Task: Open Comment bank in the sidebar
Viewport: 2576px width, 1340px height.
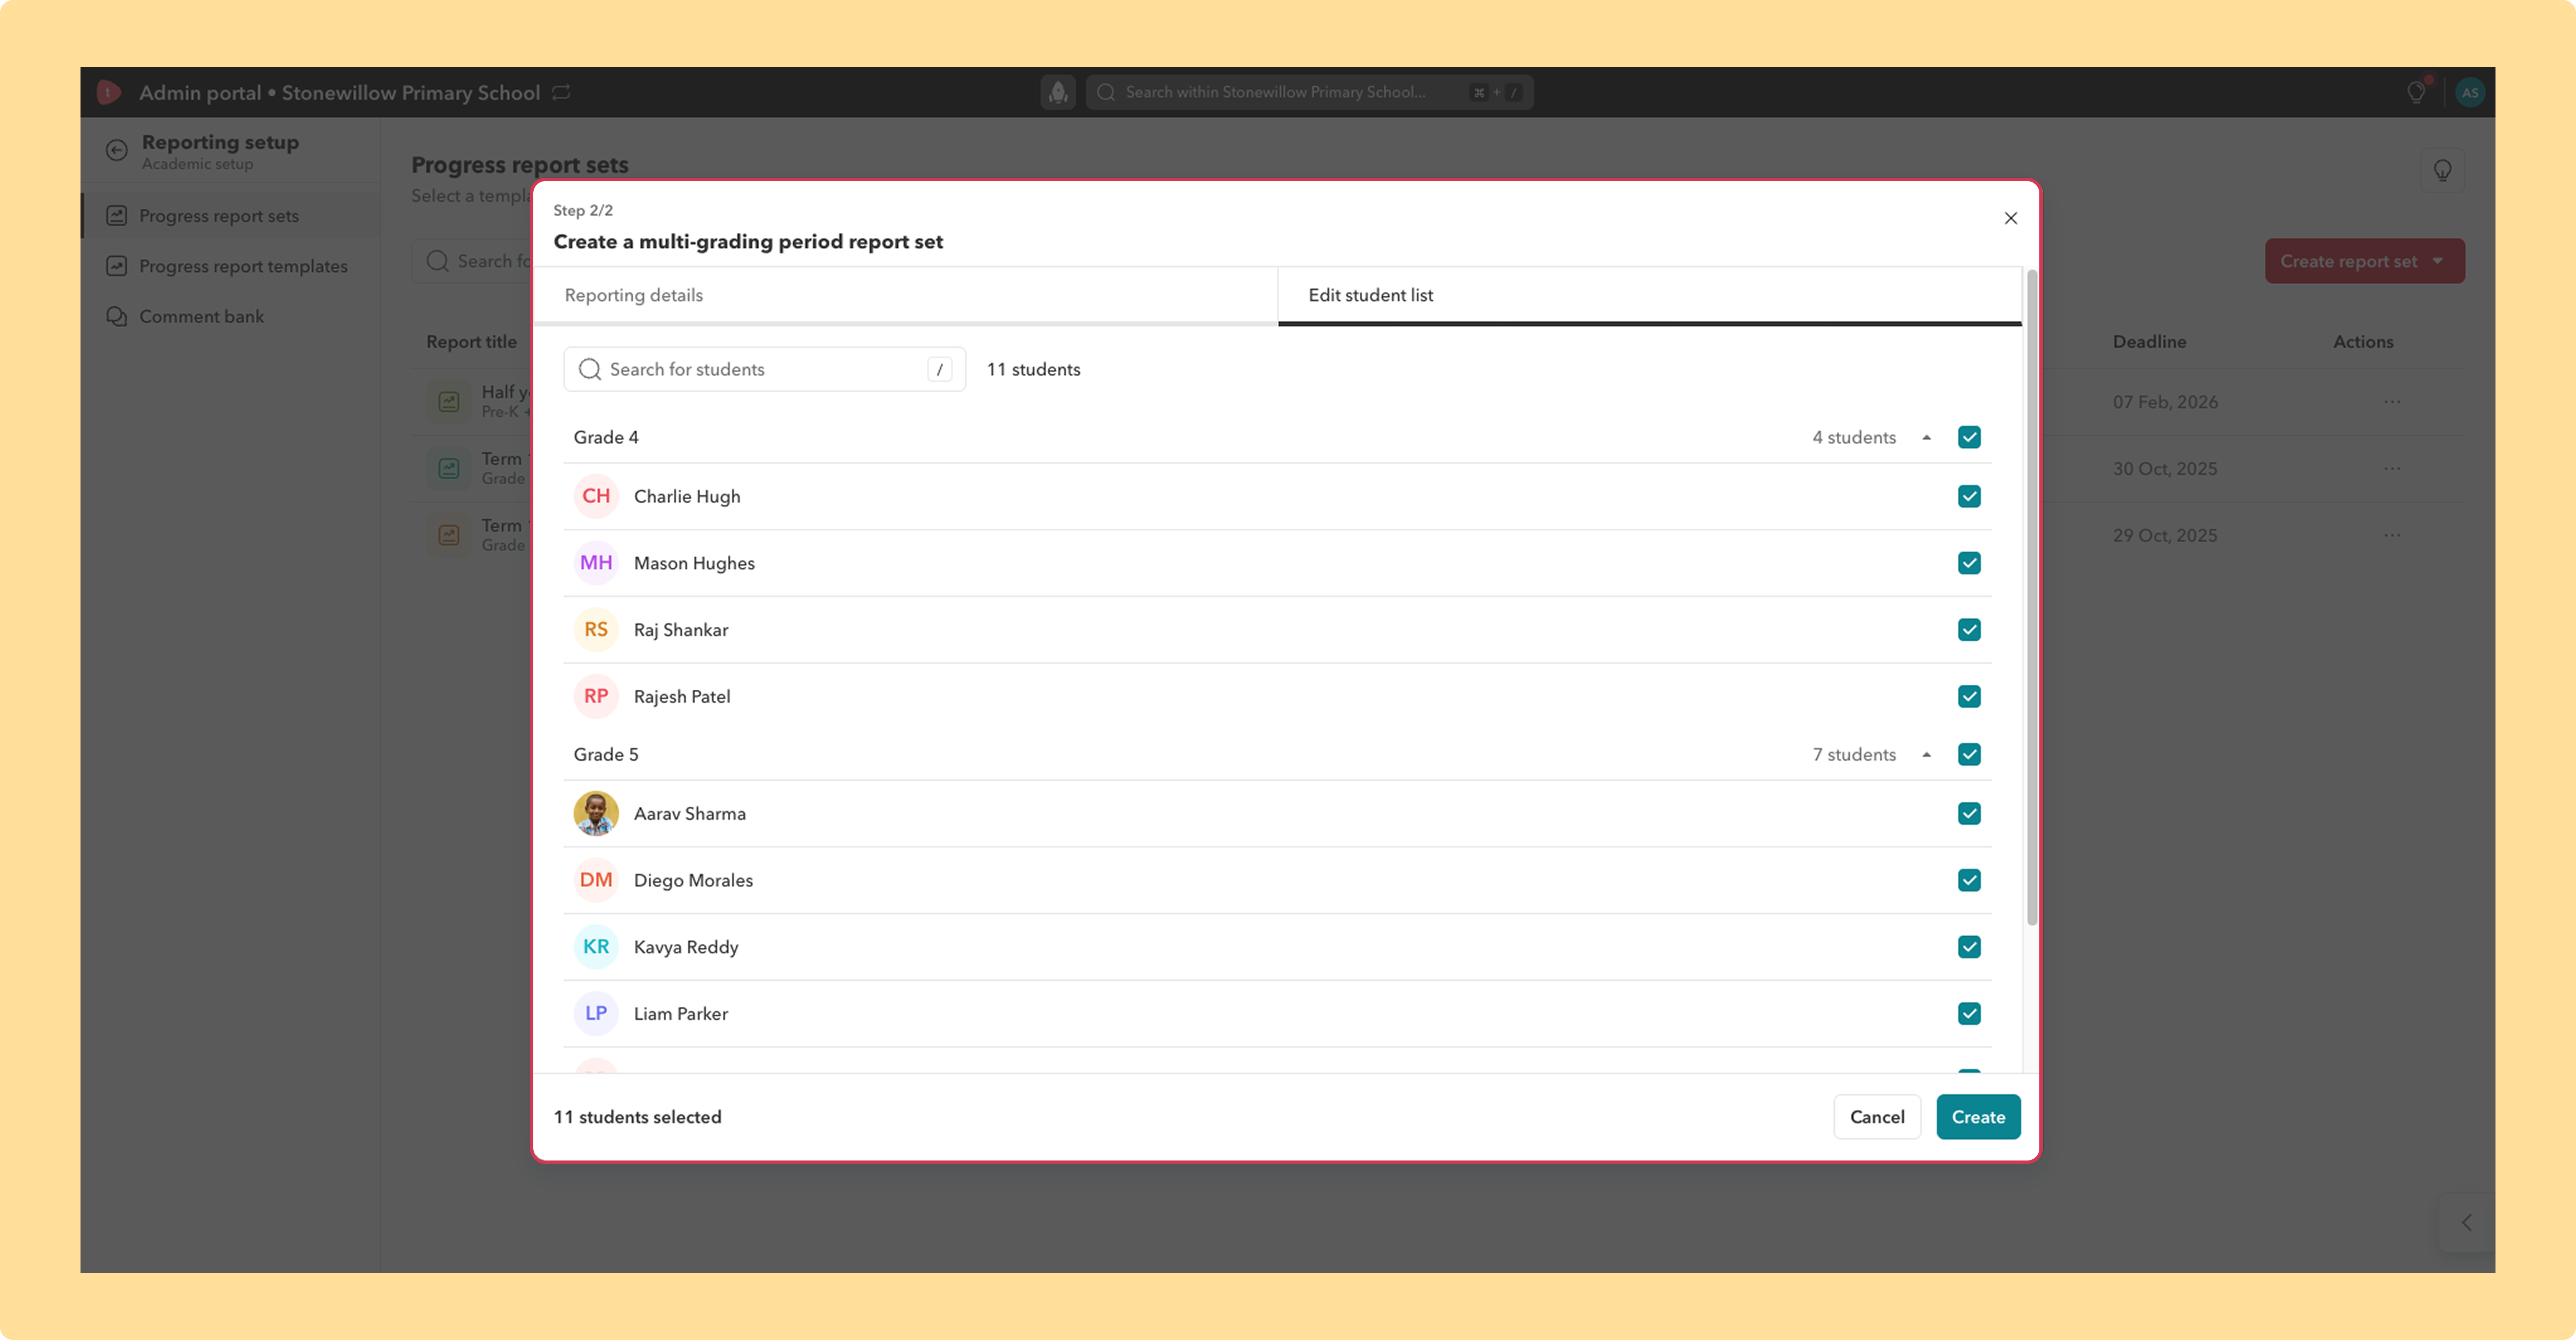Action: pos(231,316)
